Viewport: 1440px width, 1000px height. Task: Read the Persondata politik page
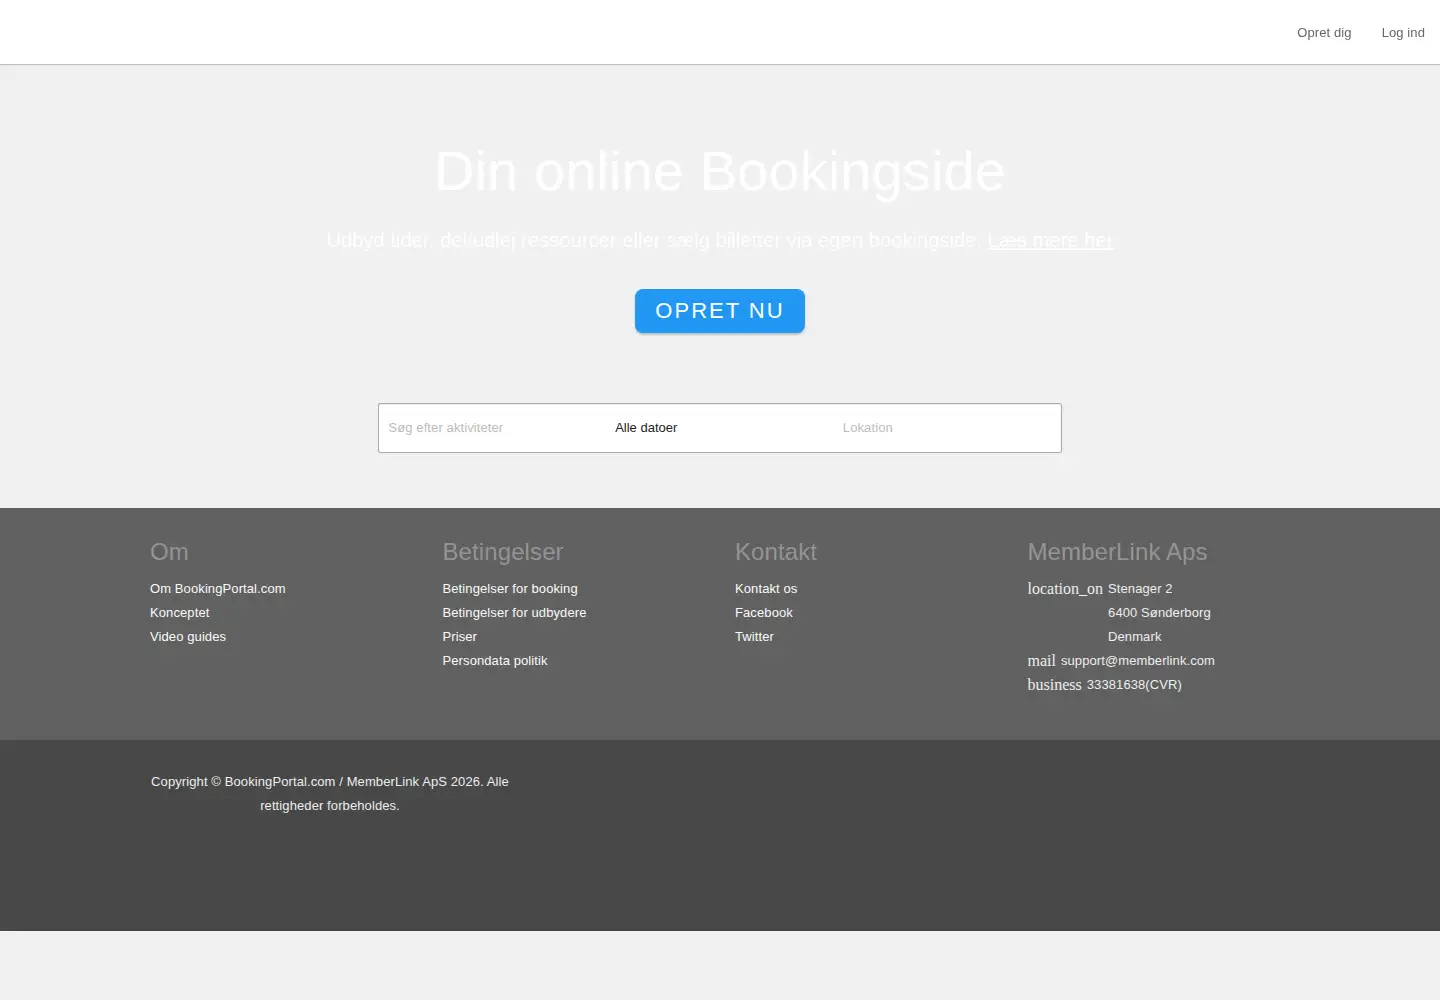495,661
